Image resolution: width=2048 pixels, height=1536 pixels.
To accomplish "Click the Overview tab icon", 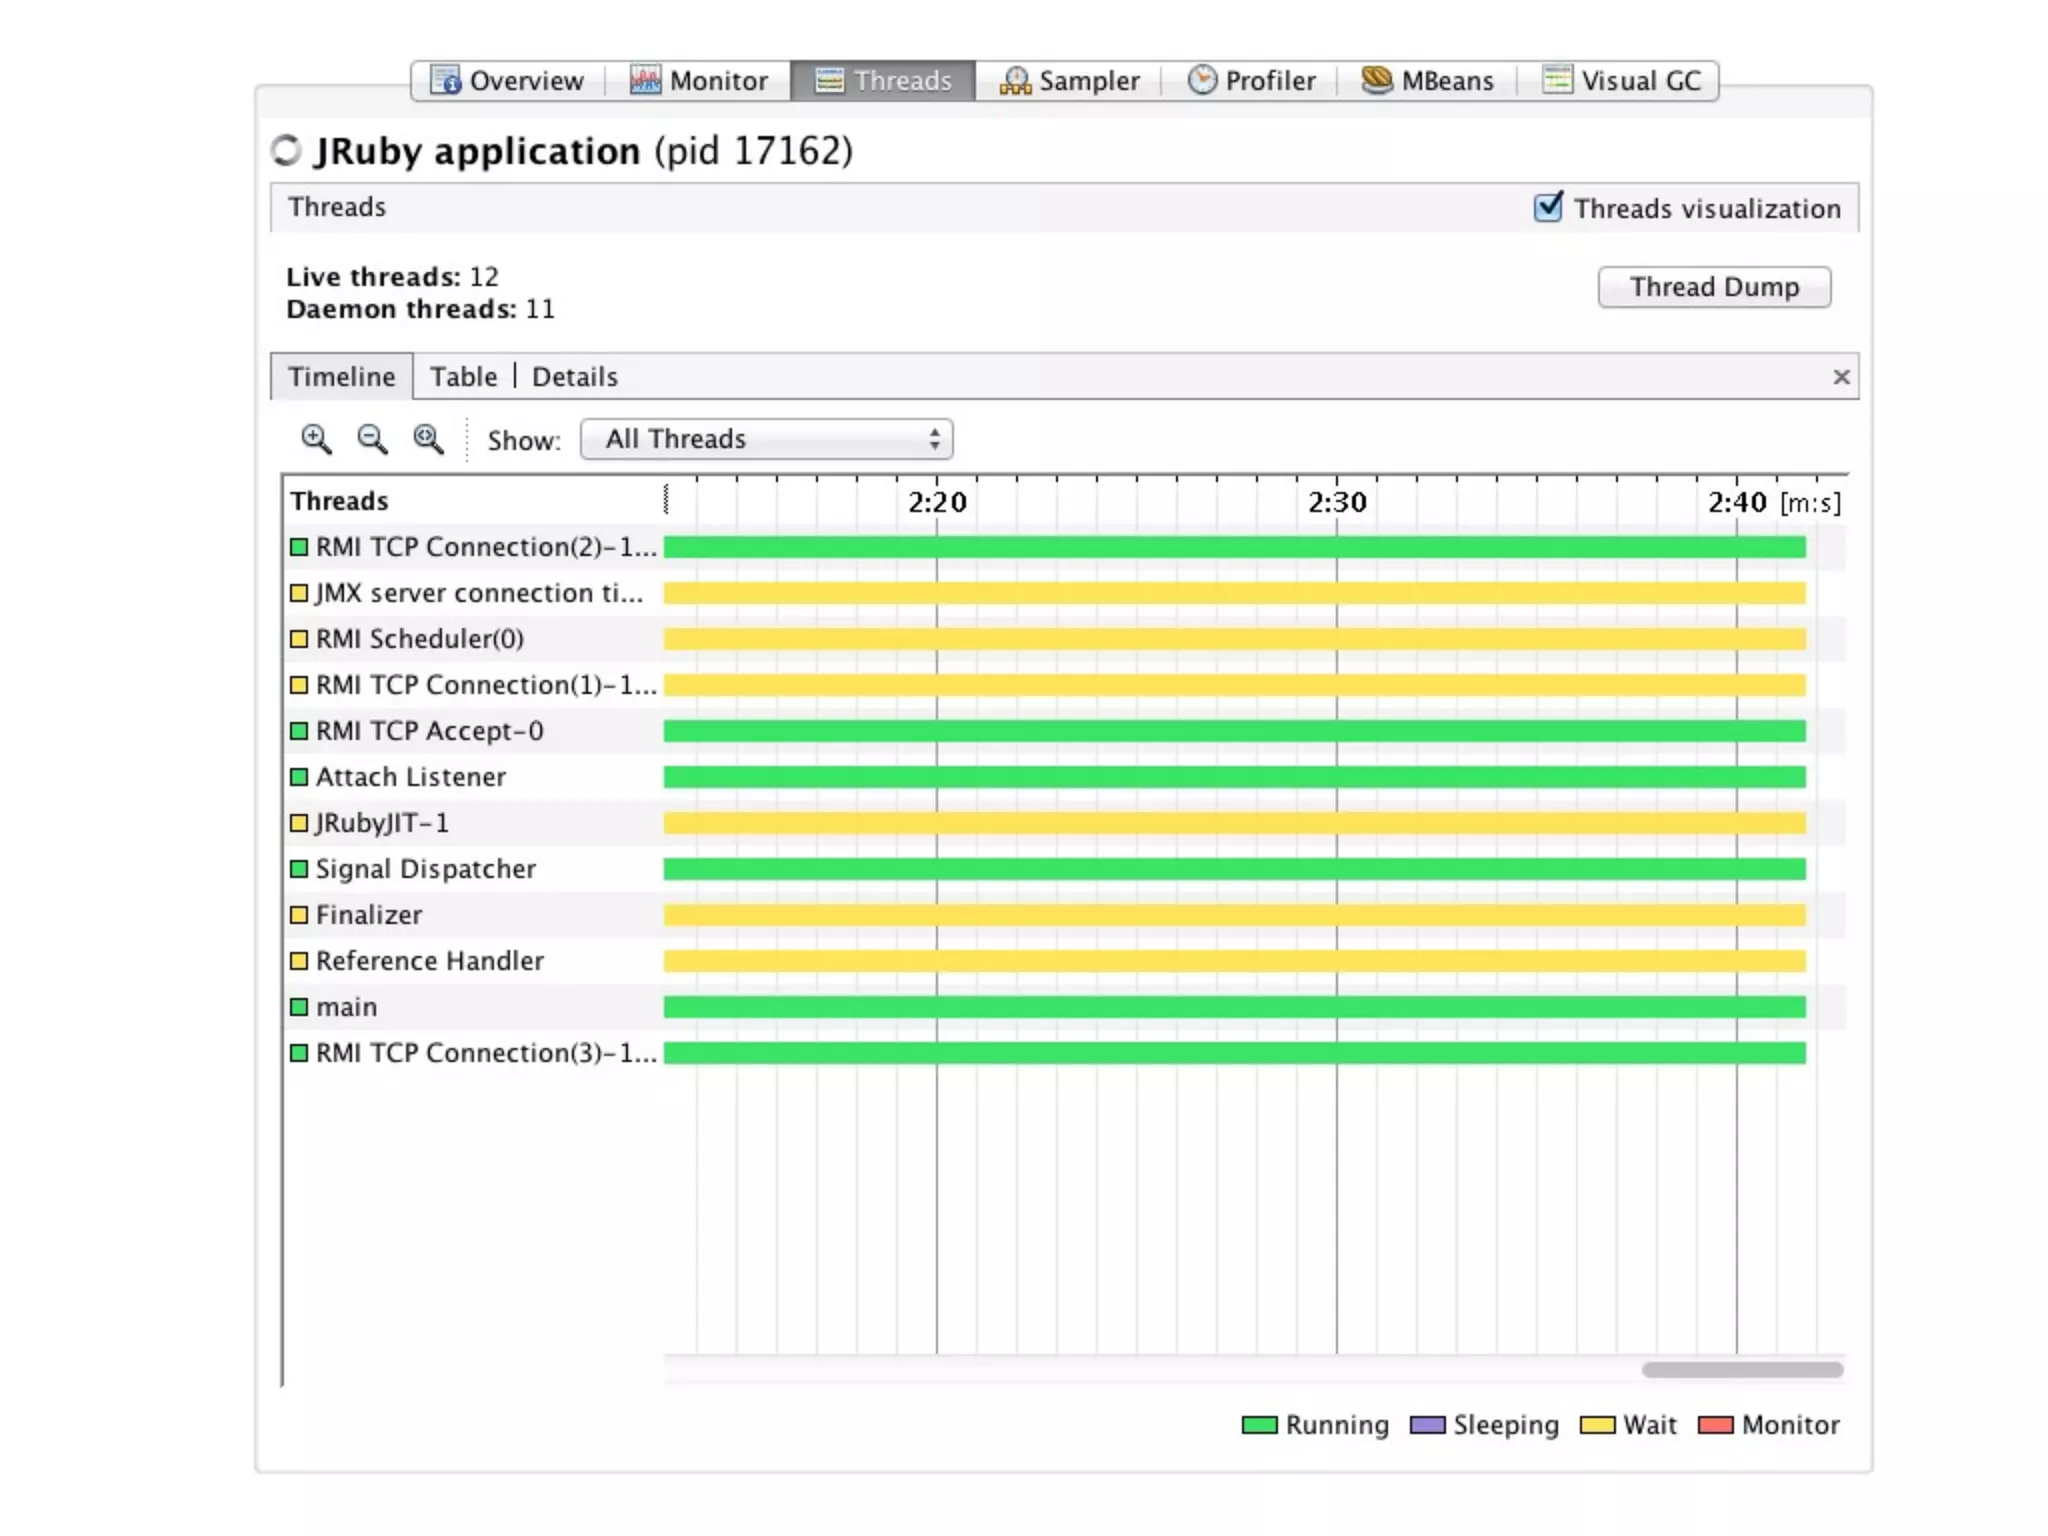I will click(445, 80).
